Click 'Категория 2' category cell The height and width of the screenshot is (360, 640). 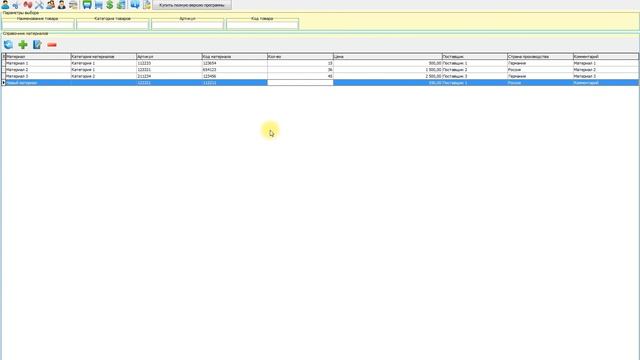[104, 76]
